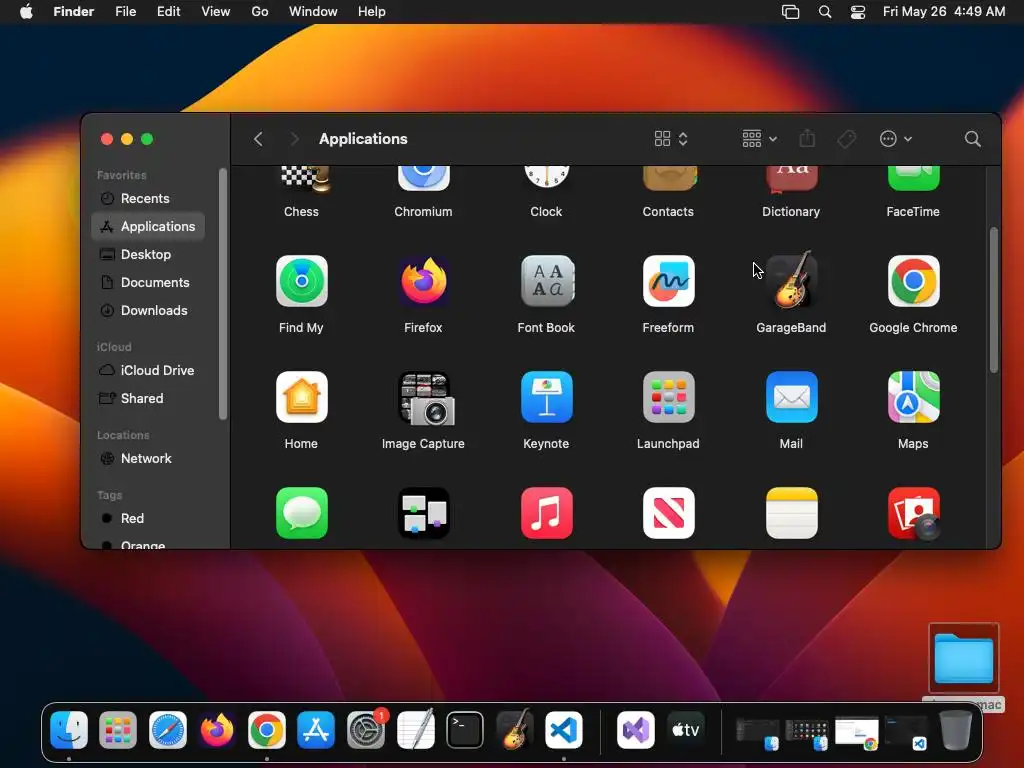Screen dimensions: 1024x768
Task: Click the FaceTime app label
Action: coord(913,212)
